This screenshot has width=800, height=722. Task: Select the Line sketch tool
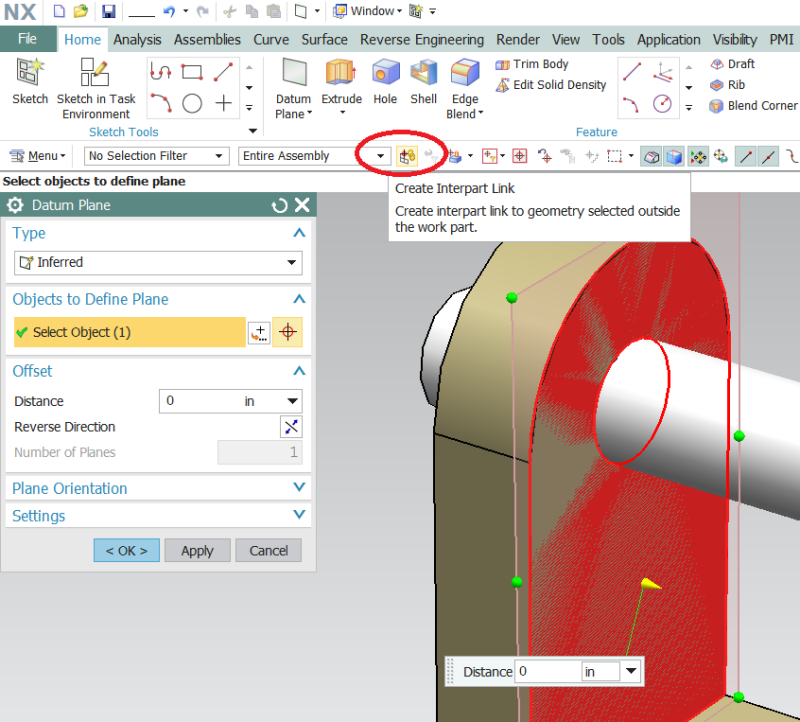[223, 72]
